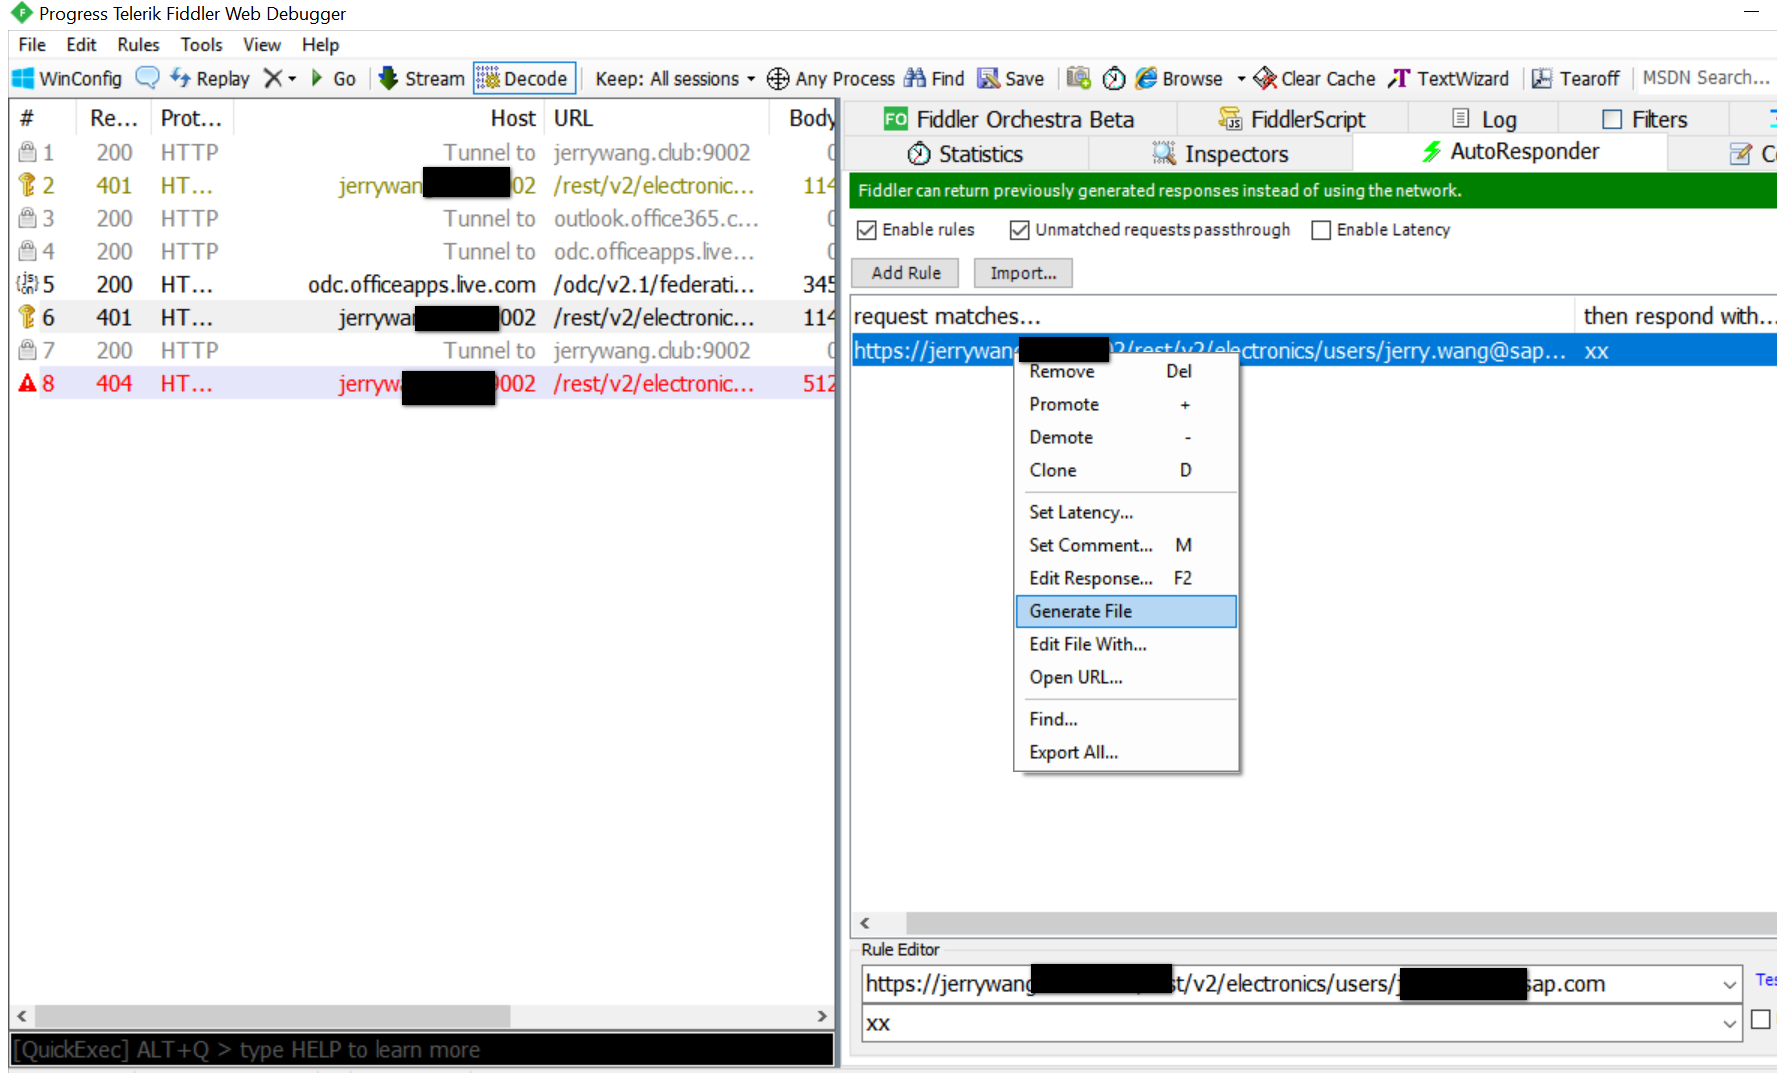The width and height of the screenshot is (1777, 1073).
Task: Click the red warning icon of session 8
Action: coord(27,383)
